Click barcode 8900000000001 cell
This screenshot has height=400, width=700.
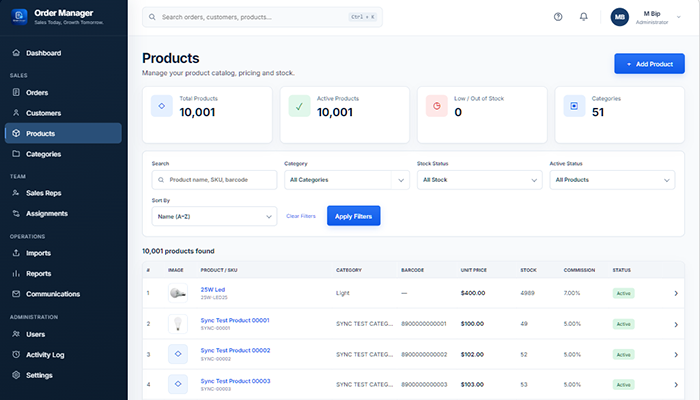[x=424, y=324]
